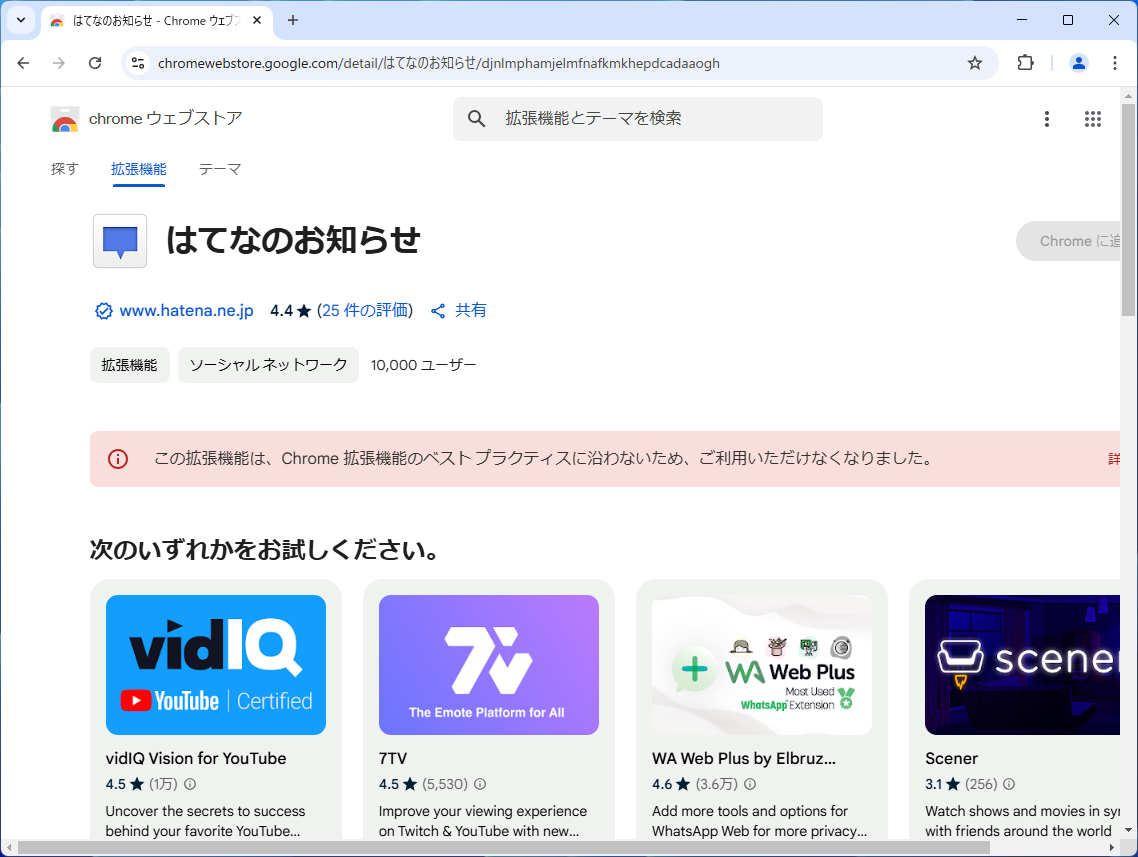Open the www.hatena.ne.jp publisher link

coord(185,310)
